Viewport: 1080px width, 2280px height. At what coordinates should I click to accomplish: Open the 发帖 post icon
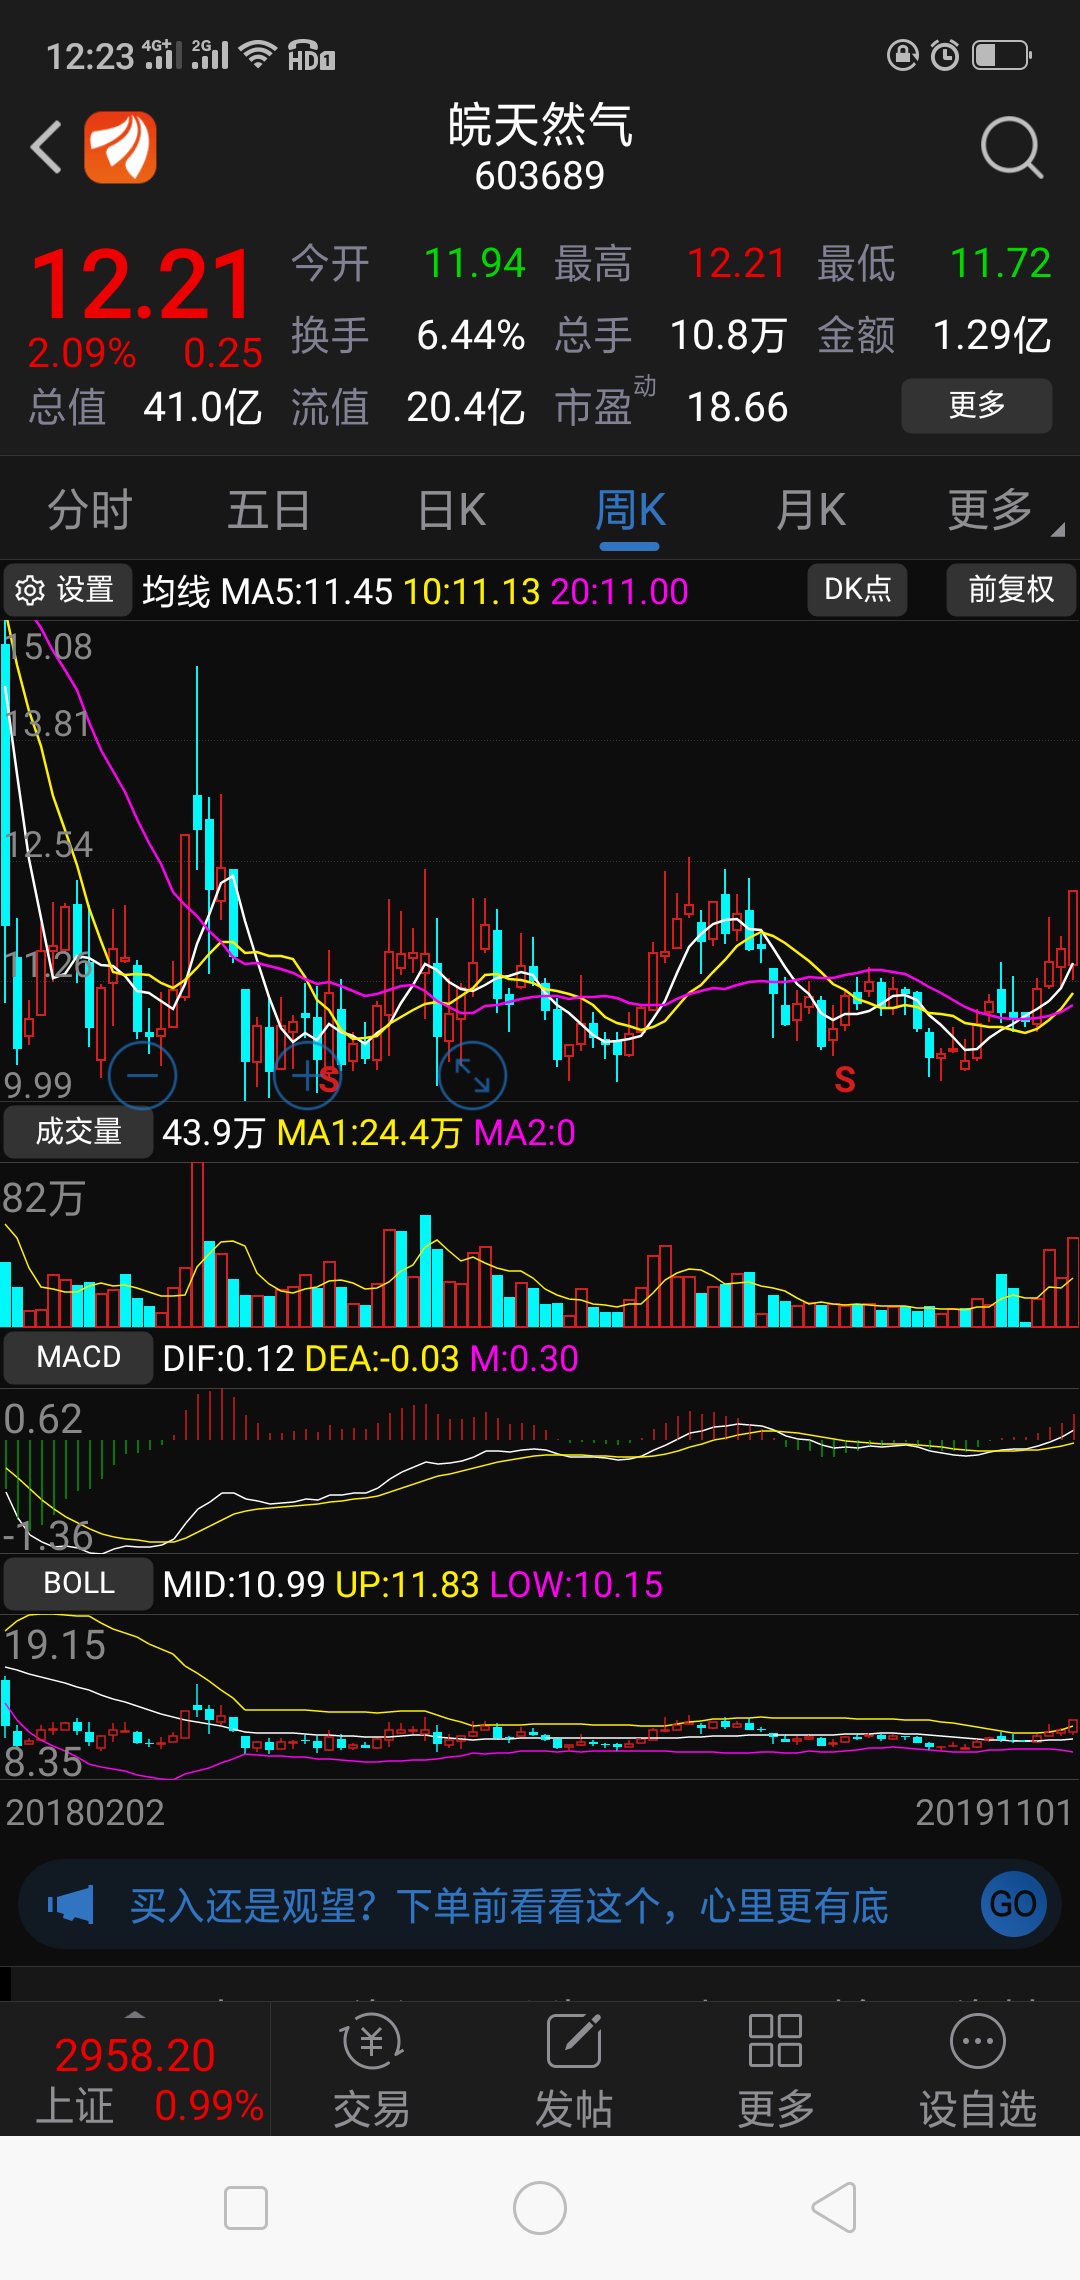tap(574, 2072)
